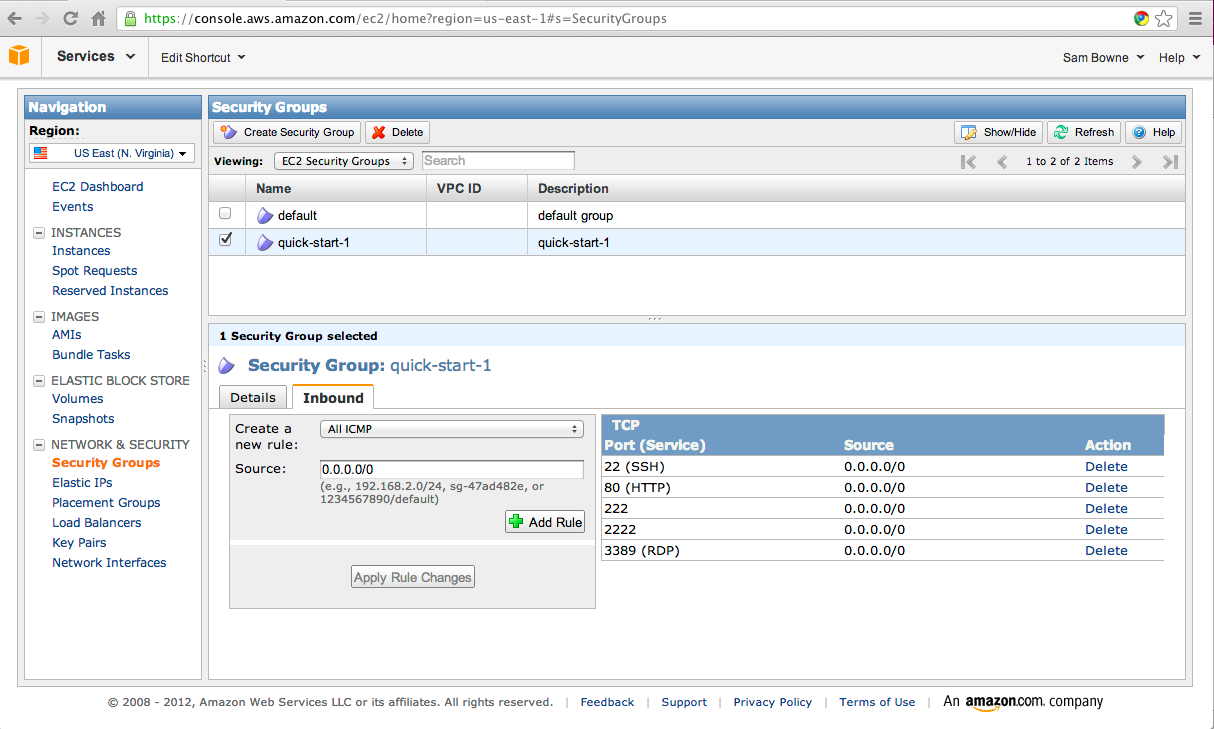Open Snapshots link
This screenshot has width=1214, height=729.
tap(83, 419)
